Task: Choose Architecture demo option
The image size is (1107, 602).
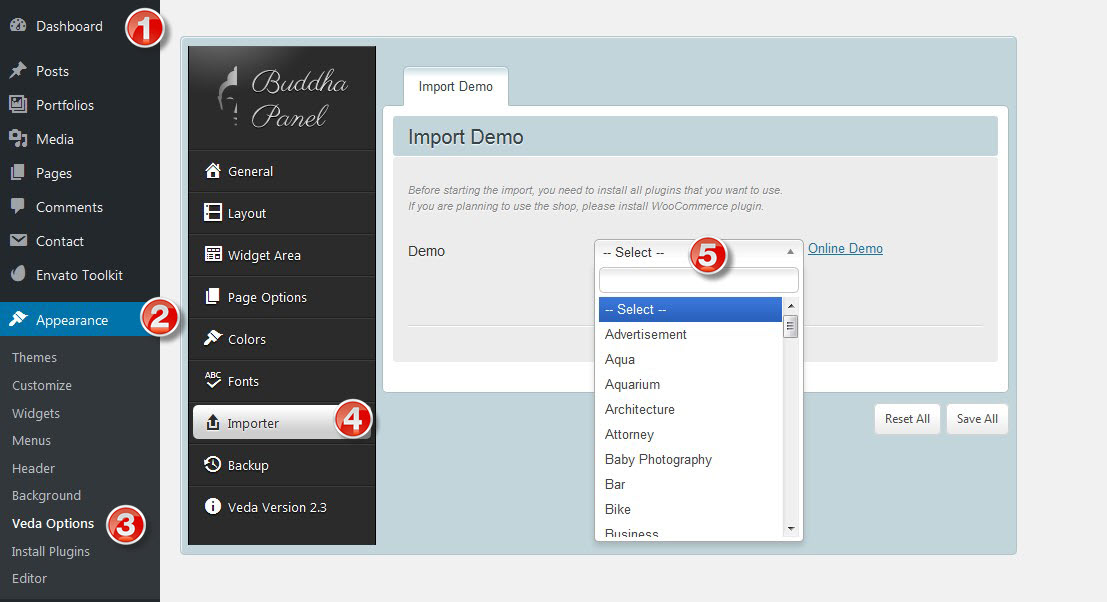Action: [690, 409]
